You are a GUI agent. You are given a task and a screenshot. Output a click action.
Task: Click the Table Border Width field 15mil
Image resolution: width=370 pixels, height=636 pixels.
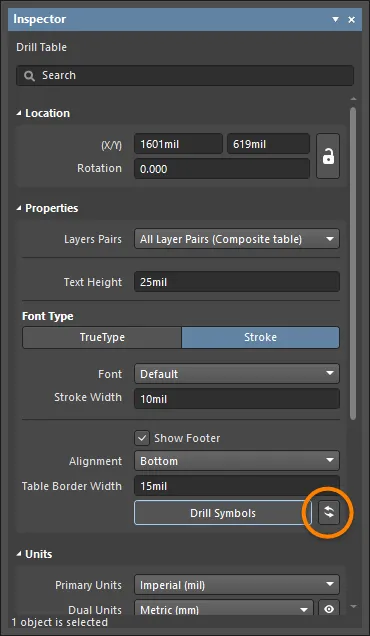coord(237,486)
